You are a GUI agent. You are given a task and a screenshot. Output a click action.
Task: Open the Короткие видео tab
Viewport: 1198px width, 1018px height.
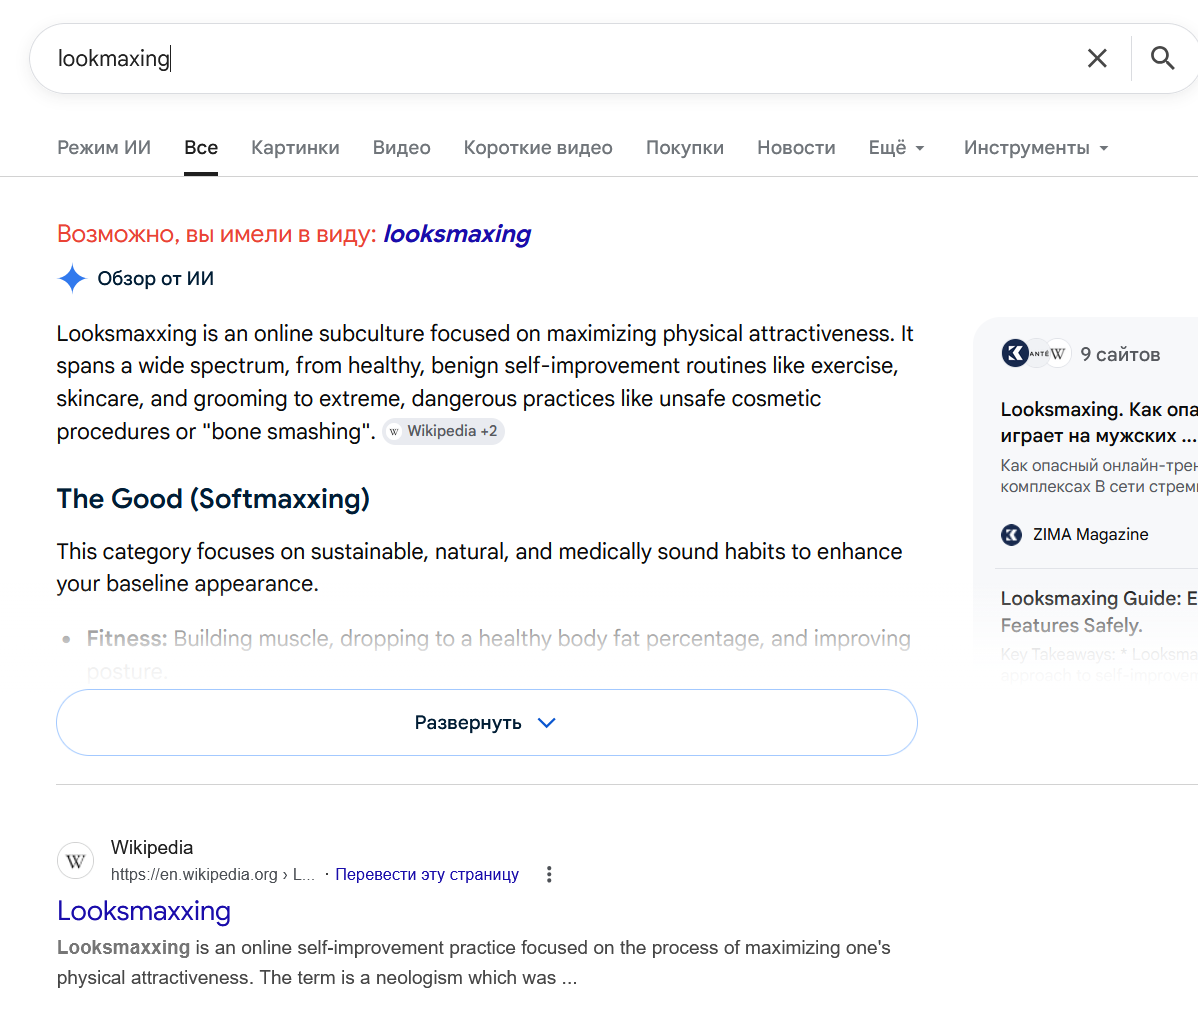[x=538, y=148]
